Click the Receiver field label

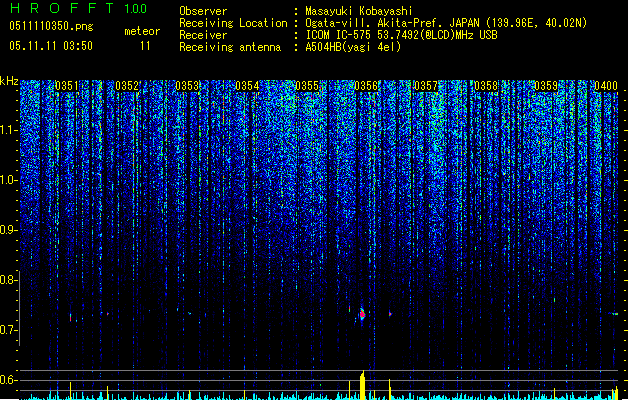coord(203,35)
